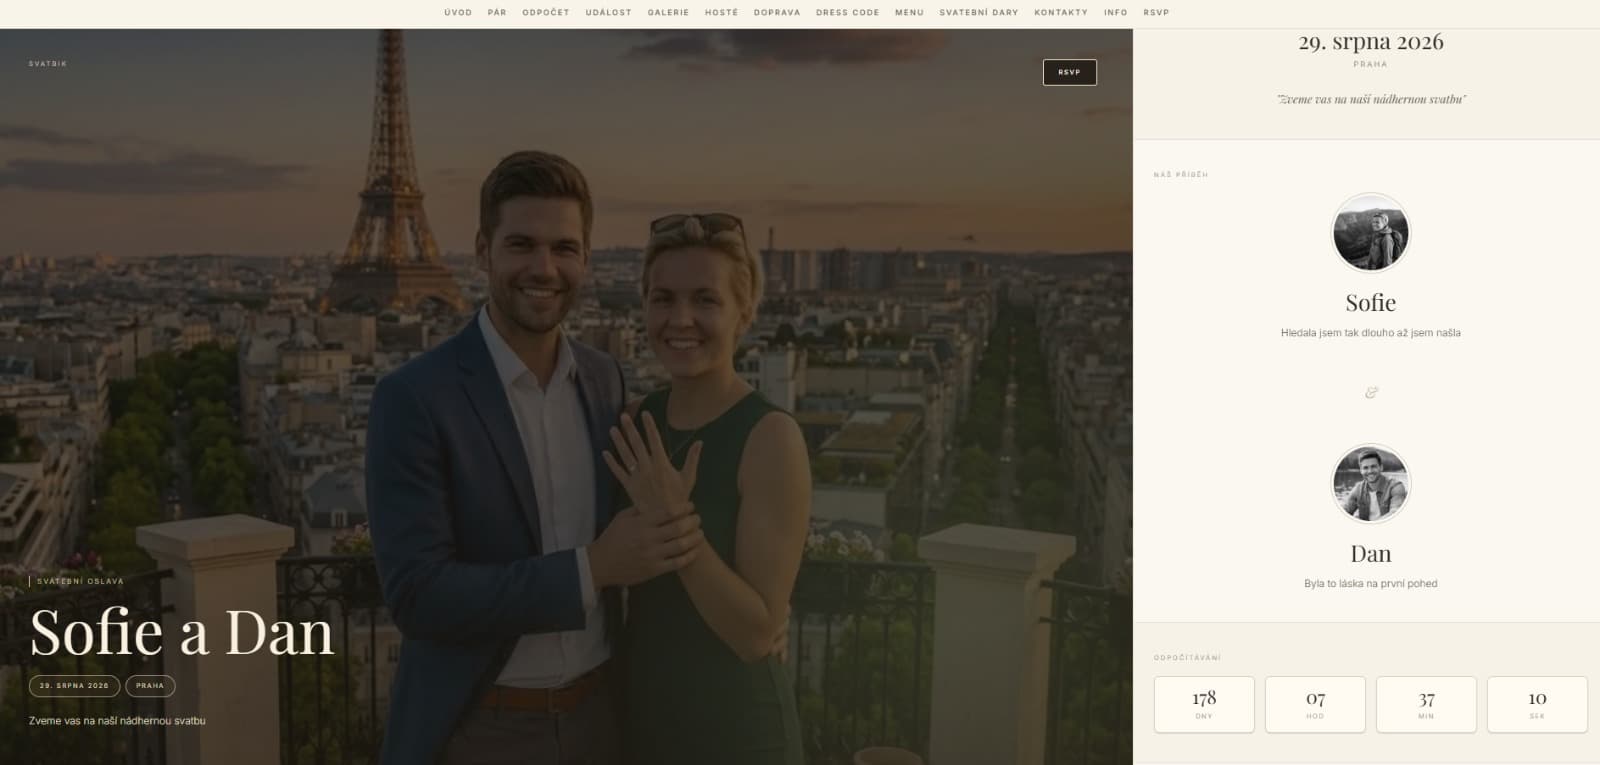Click the '29. srpna 2026' date heading in sidebar
The image size is (1600, 765).
coord(1371,42)
